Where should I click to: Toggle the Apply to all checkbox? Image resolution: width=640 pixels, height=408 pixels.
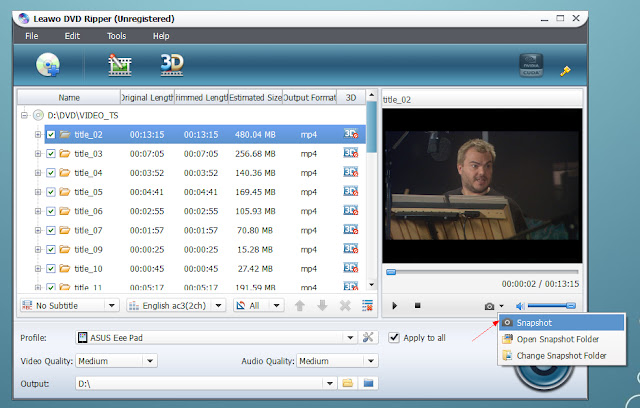(394, 338)
